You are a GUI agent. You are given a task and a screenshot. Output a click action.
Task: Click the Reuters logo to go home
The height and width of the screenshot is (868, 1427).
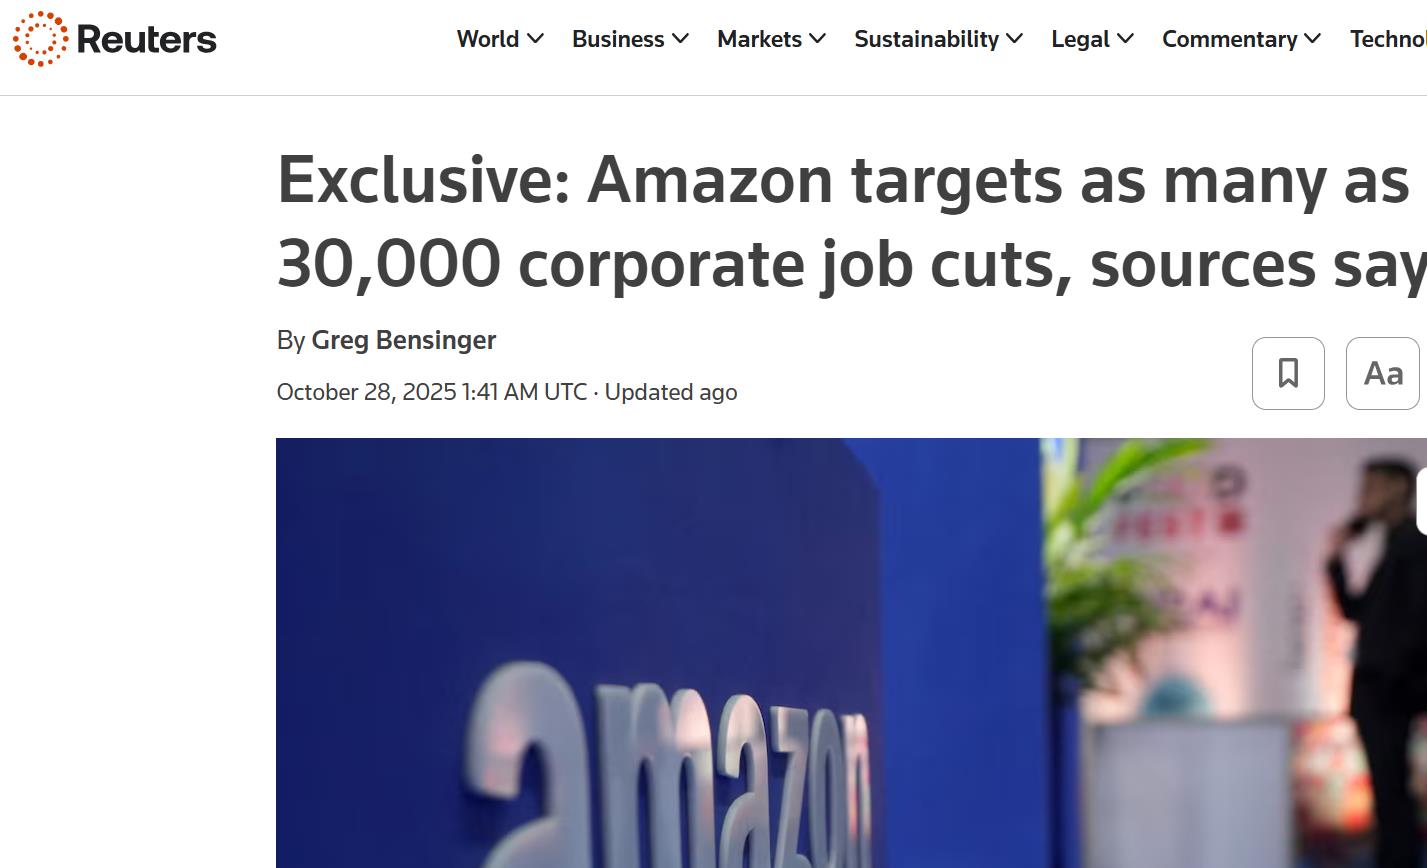point(115,39)
